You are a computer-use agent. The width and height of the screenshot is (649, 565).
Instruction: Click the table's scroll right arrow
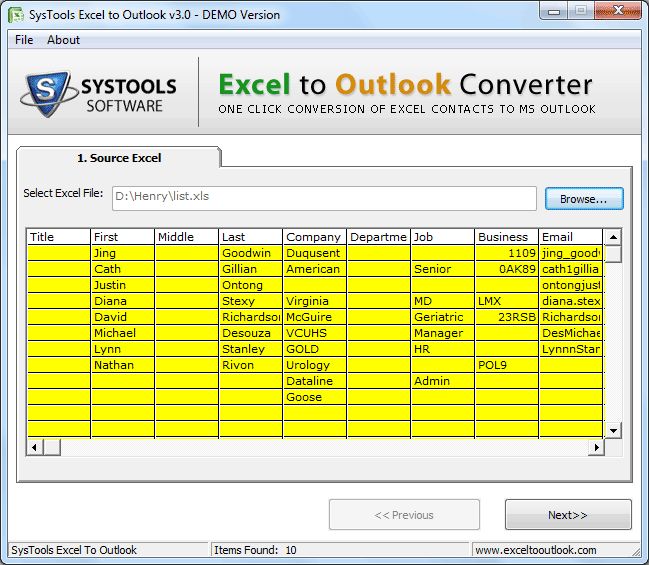596,447
